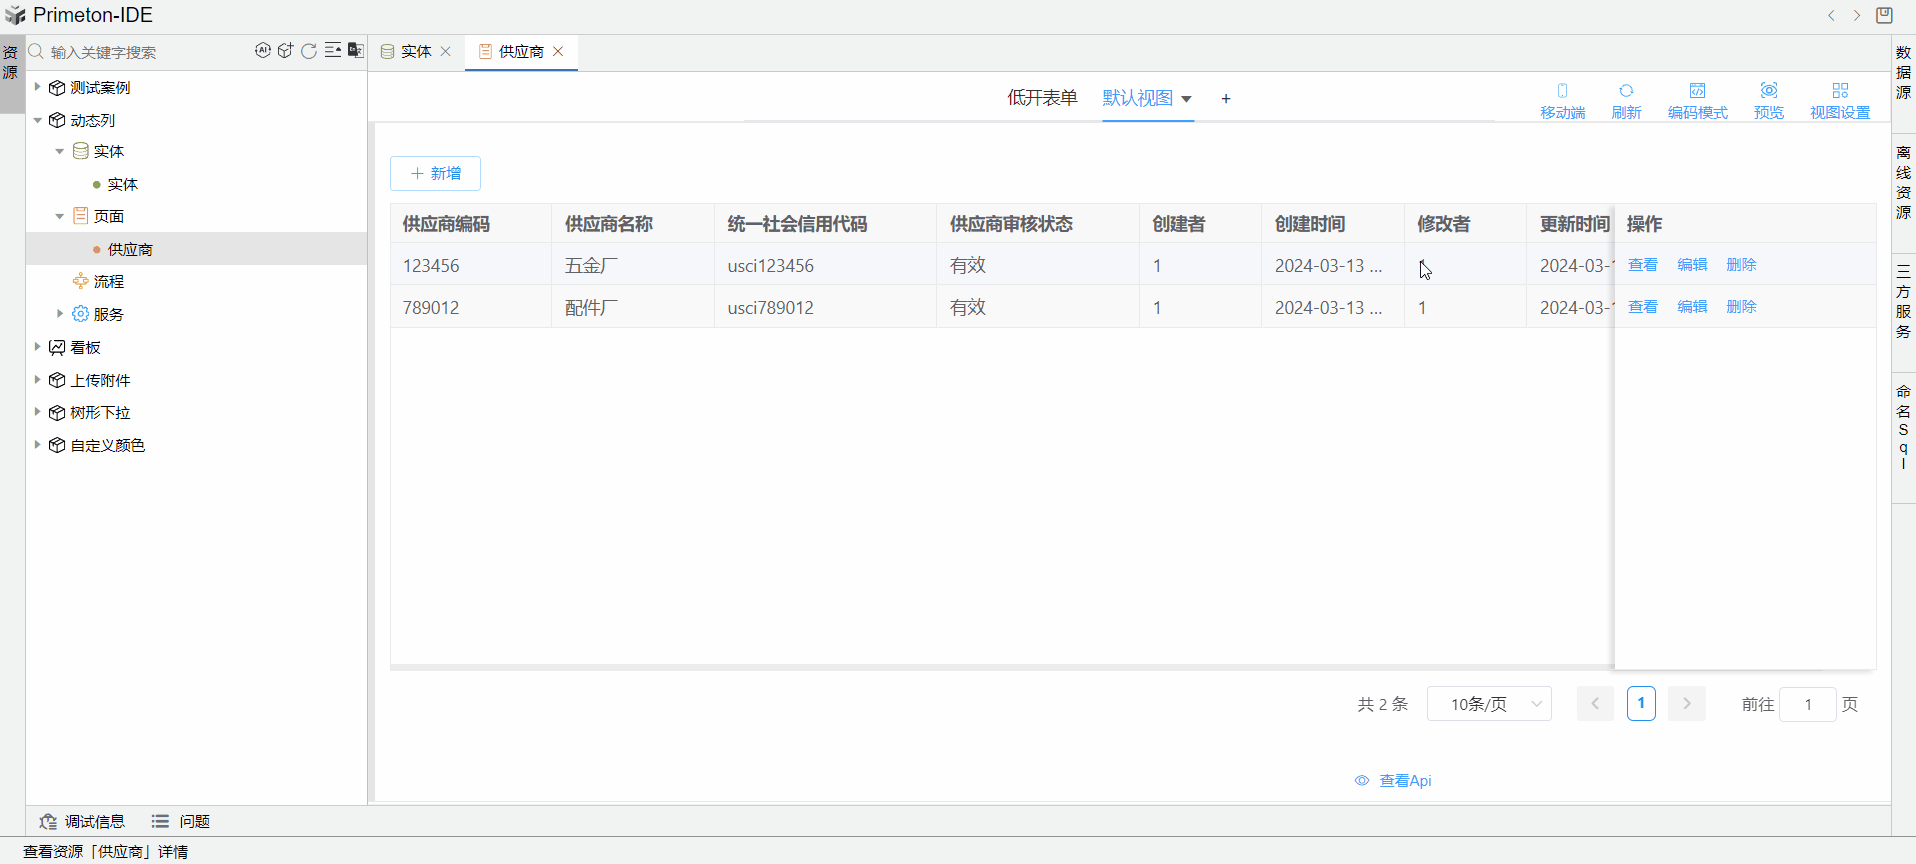Screen dimensions: 1916x864
Task: Open 编码模式 code mode
Action: click(1697, 100)
